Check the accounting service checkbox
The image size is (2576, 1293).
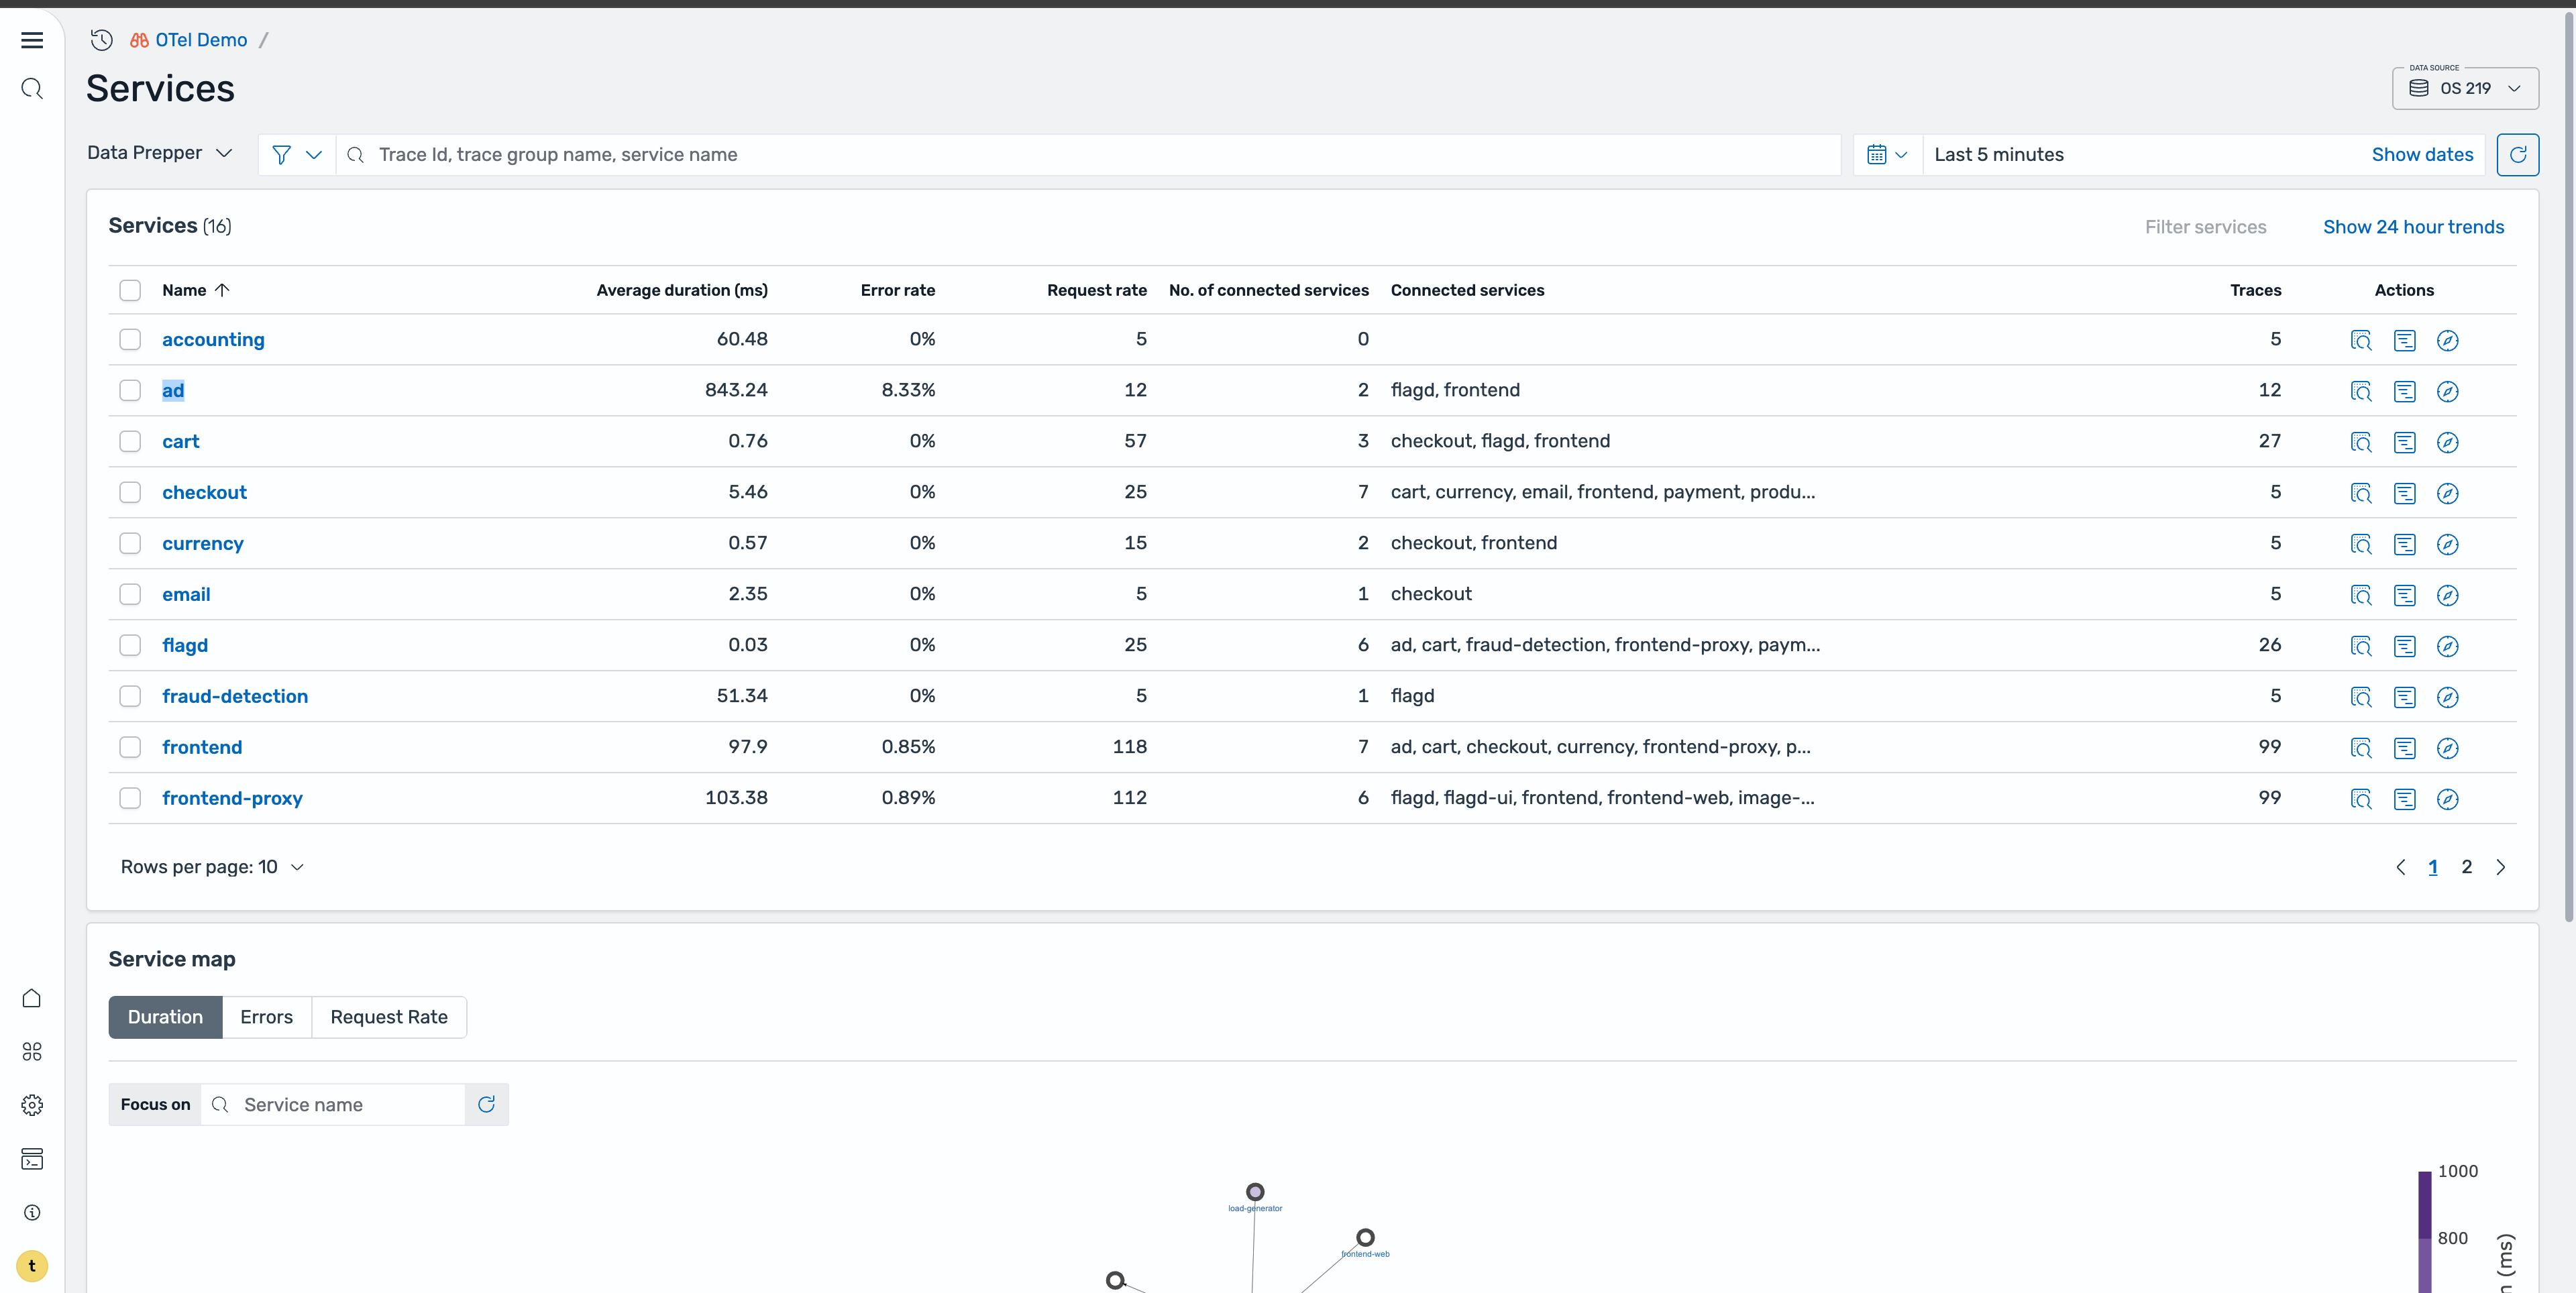click(130, 339)
